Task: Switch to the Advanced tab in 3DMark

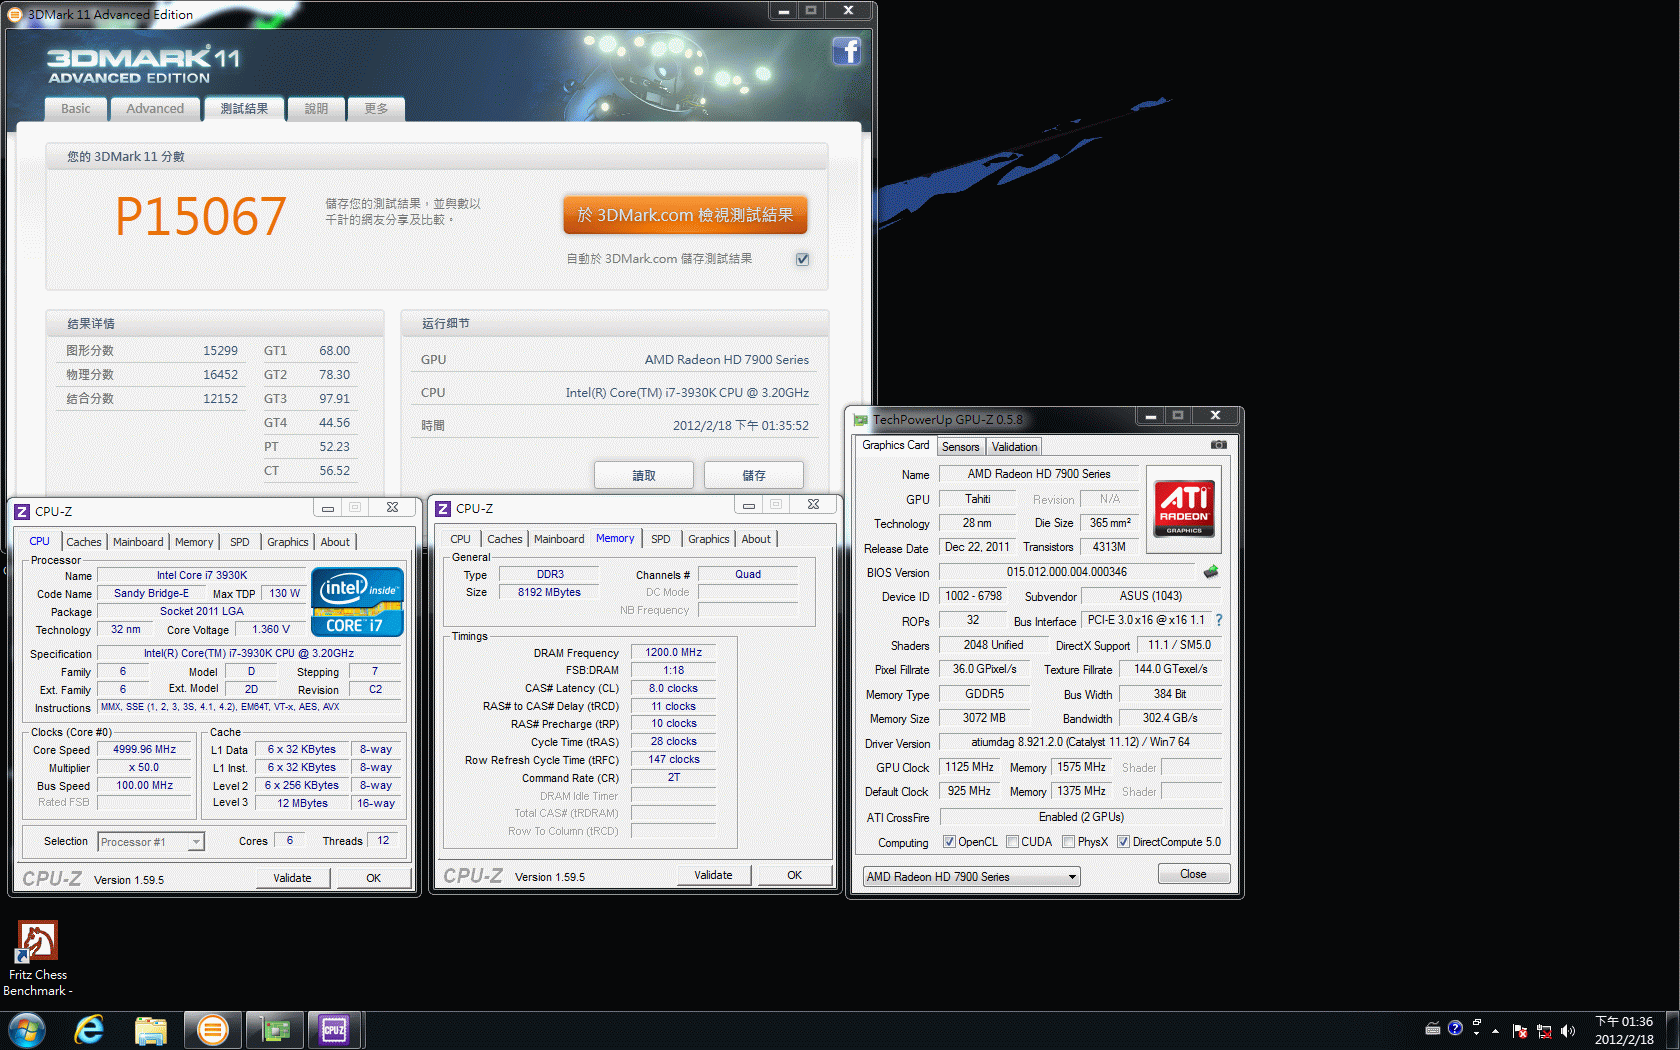Action: (x=155, y=109)
